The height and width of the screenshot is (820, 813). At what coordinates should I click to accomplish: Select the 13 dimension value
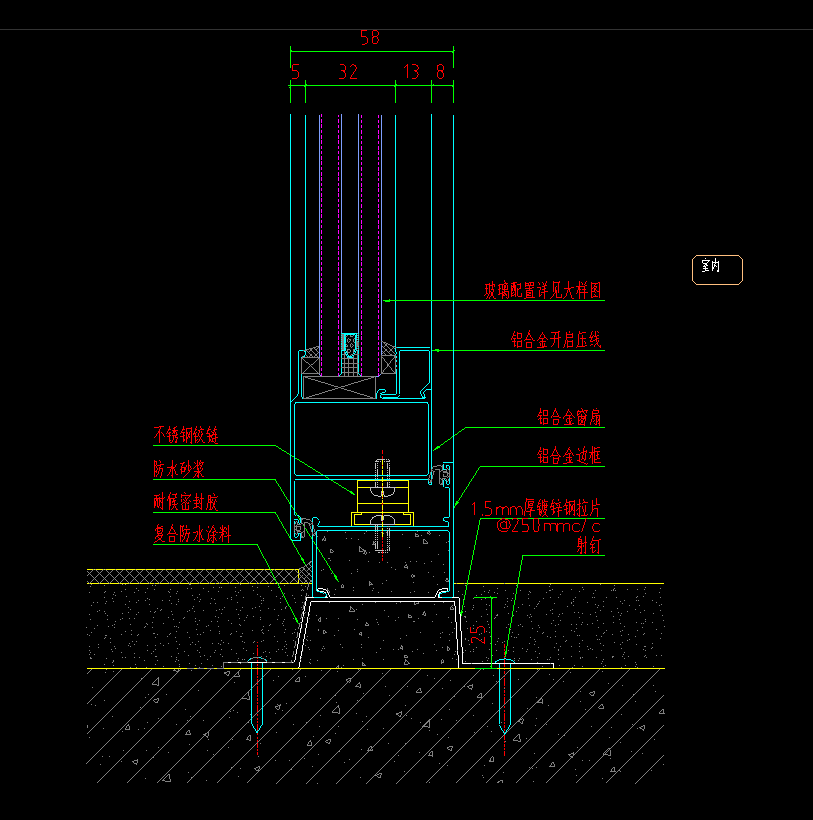pyautogui.click(x=411, y=72)
